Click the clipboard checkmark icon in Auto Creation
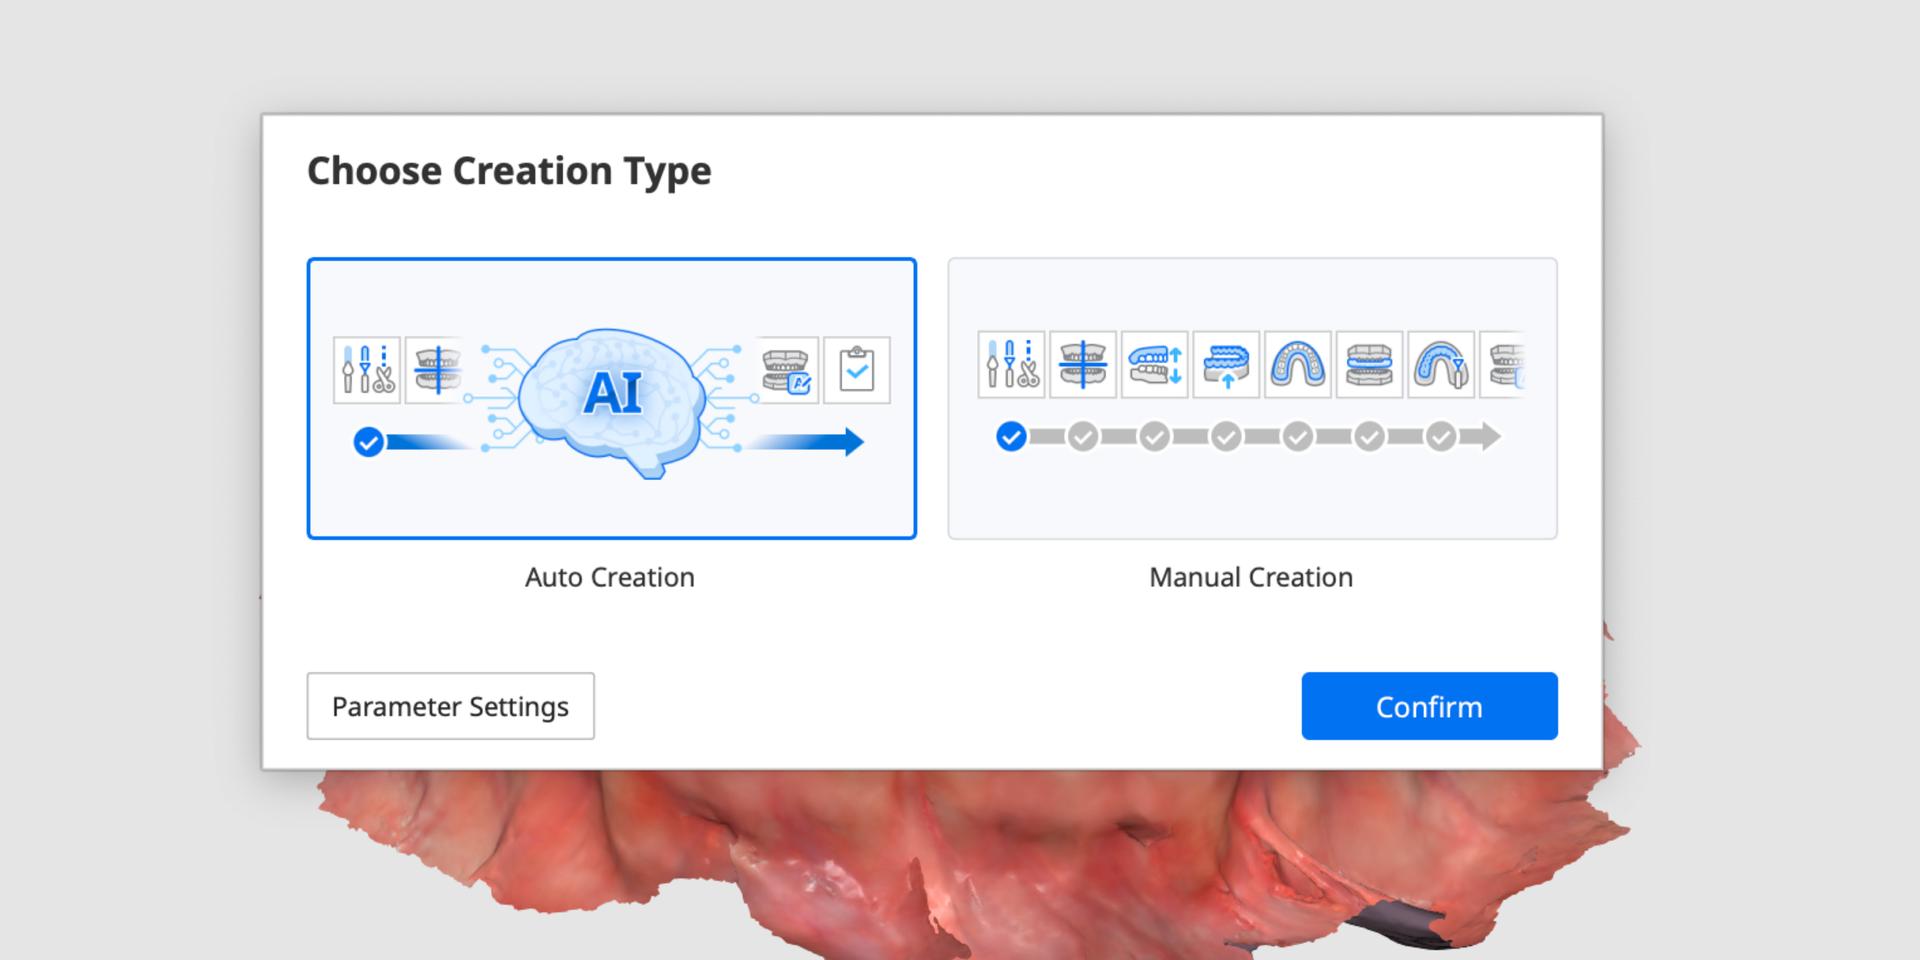Image resolution: width=1920 pixels, height=960 pixels. (x=857, y=370)
